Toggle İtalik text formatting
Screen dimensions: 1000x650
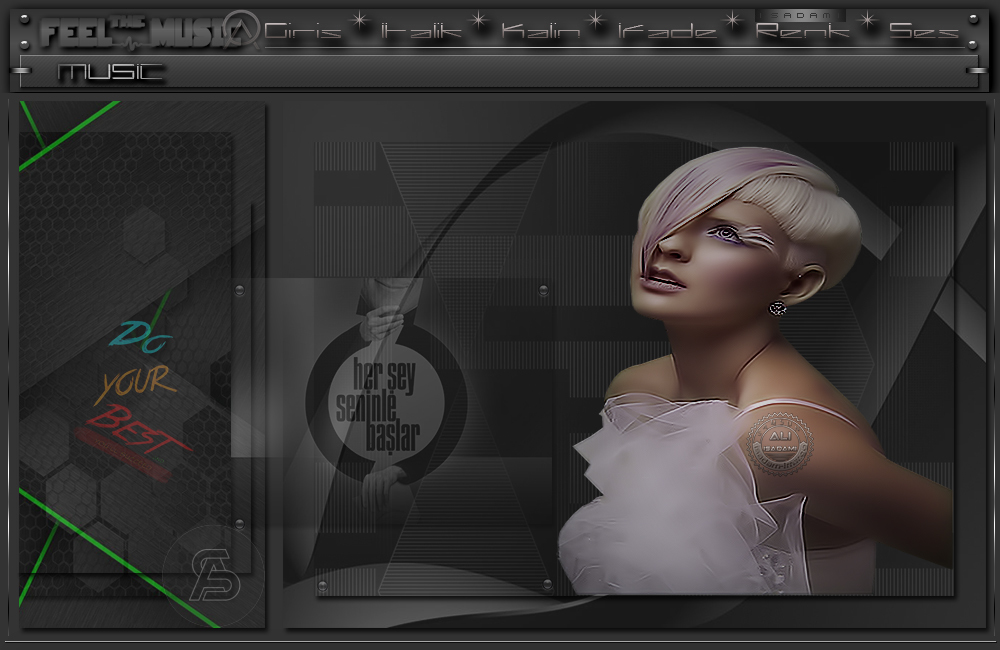pyautogui.click(x=420, y=32)
